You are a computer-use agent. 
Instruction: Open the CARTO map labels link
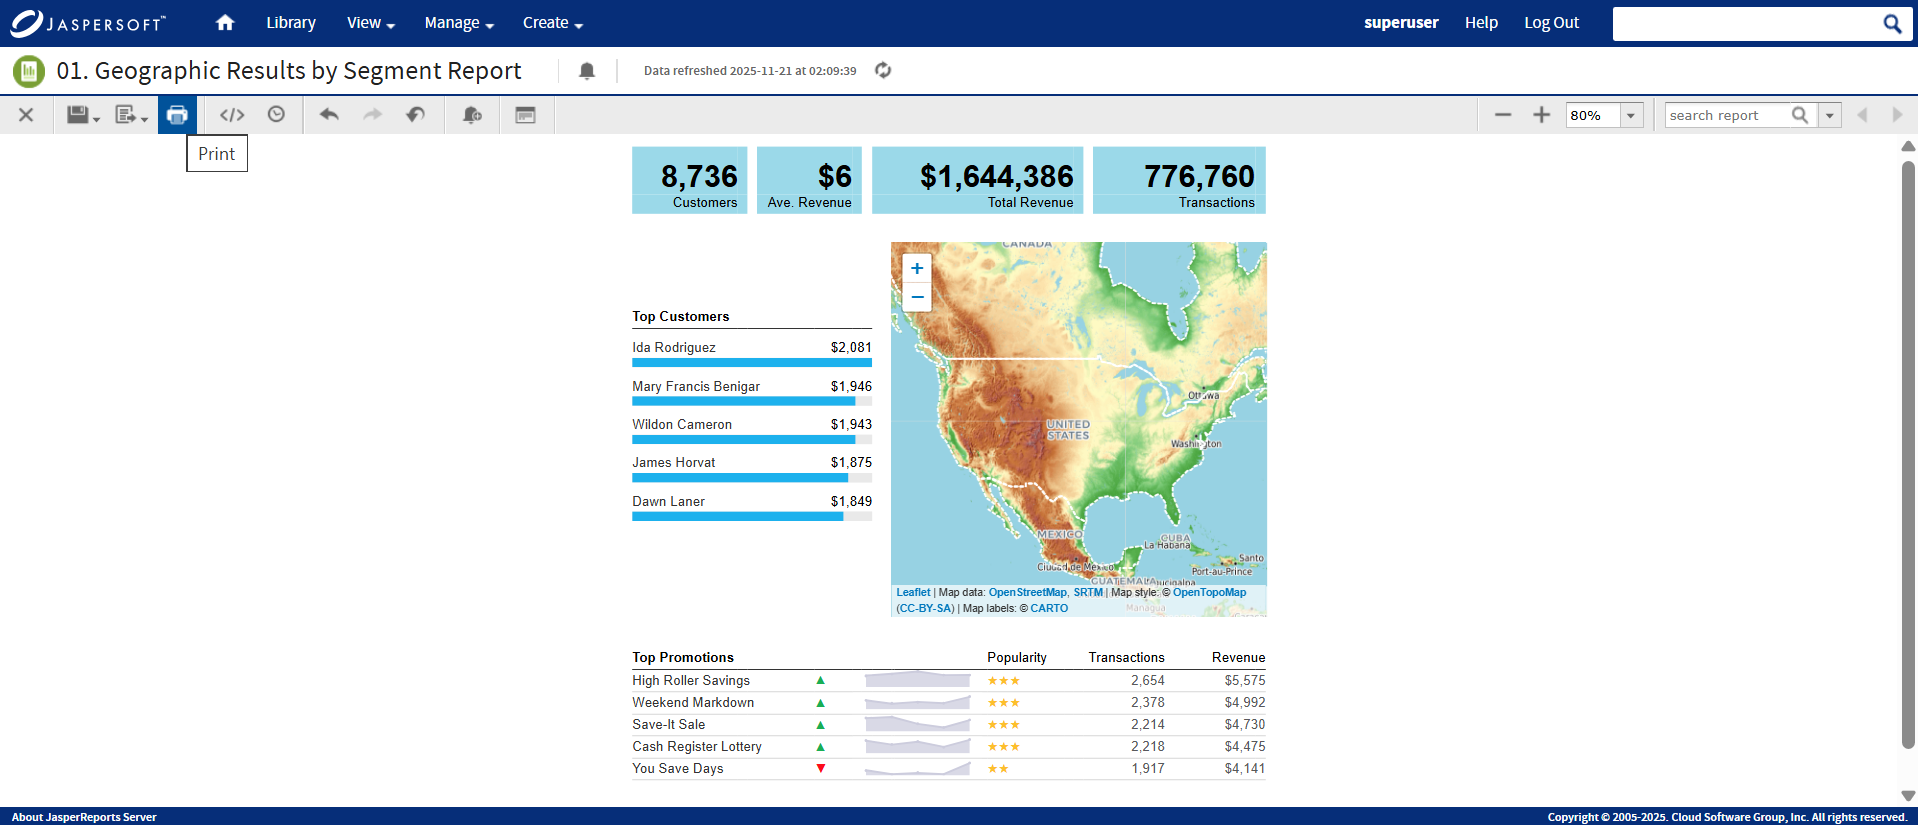point(1049,608)
